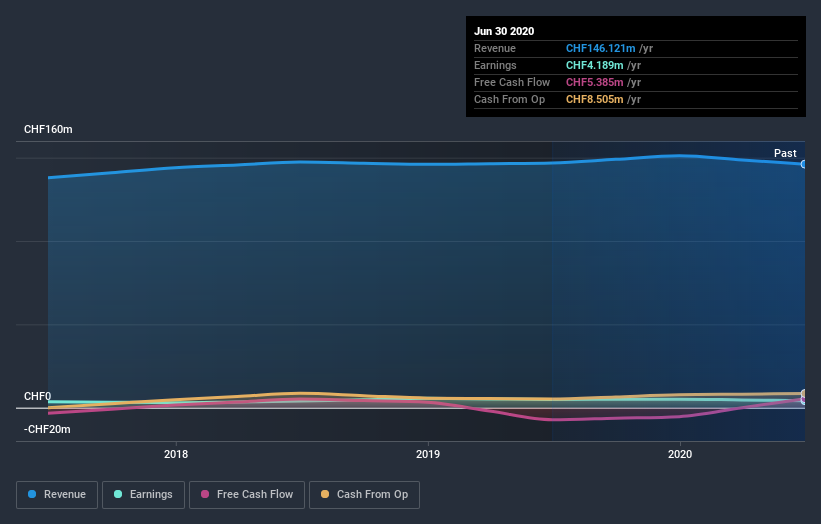
Task: Click the Cash From Op line endpoint marker
Action: (804, 394)
